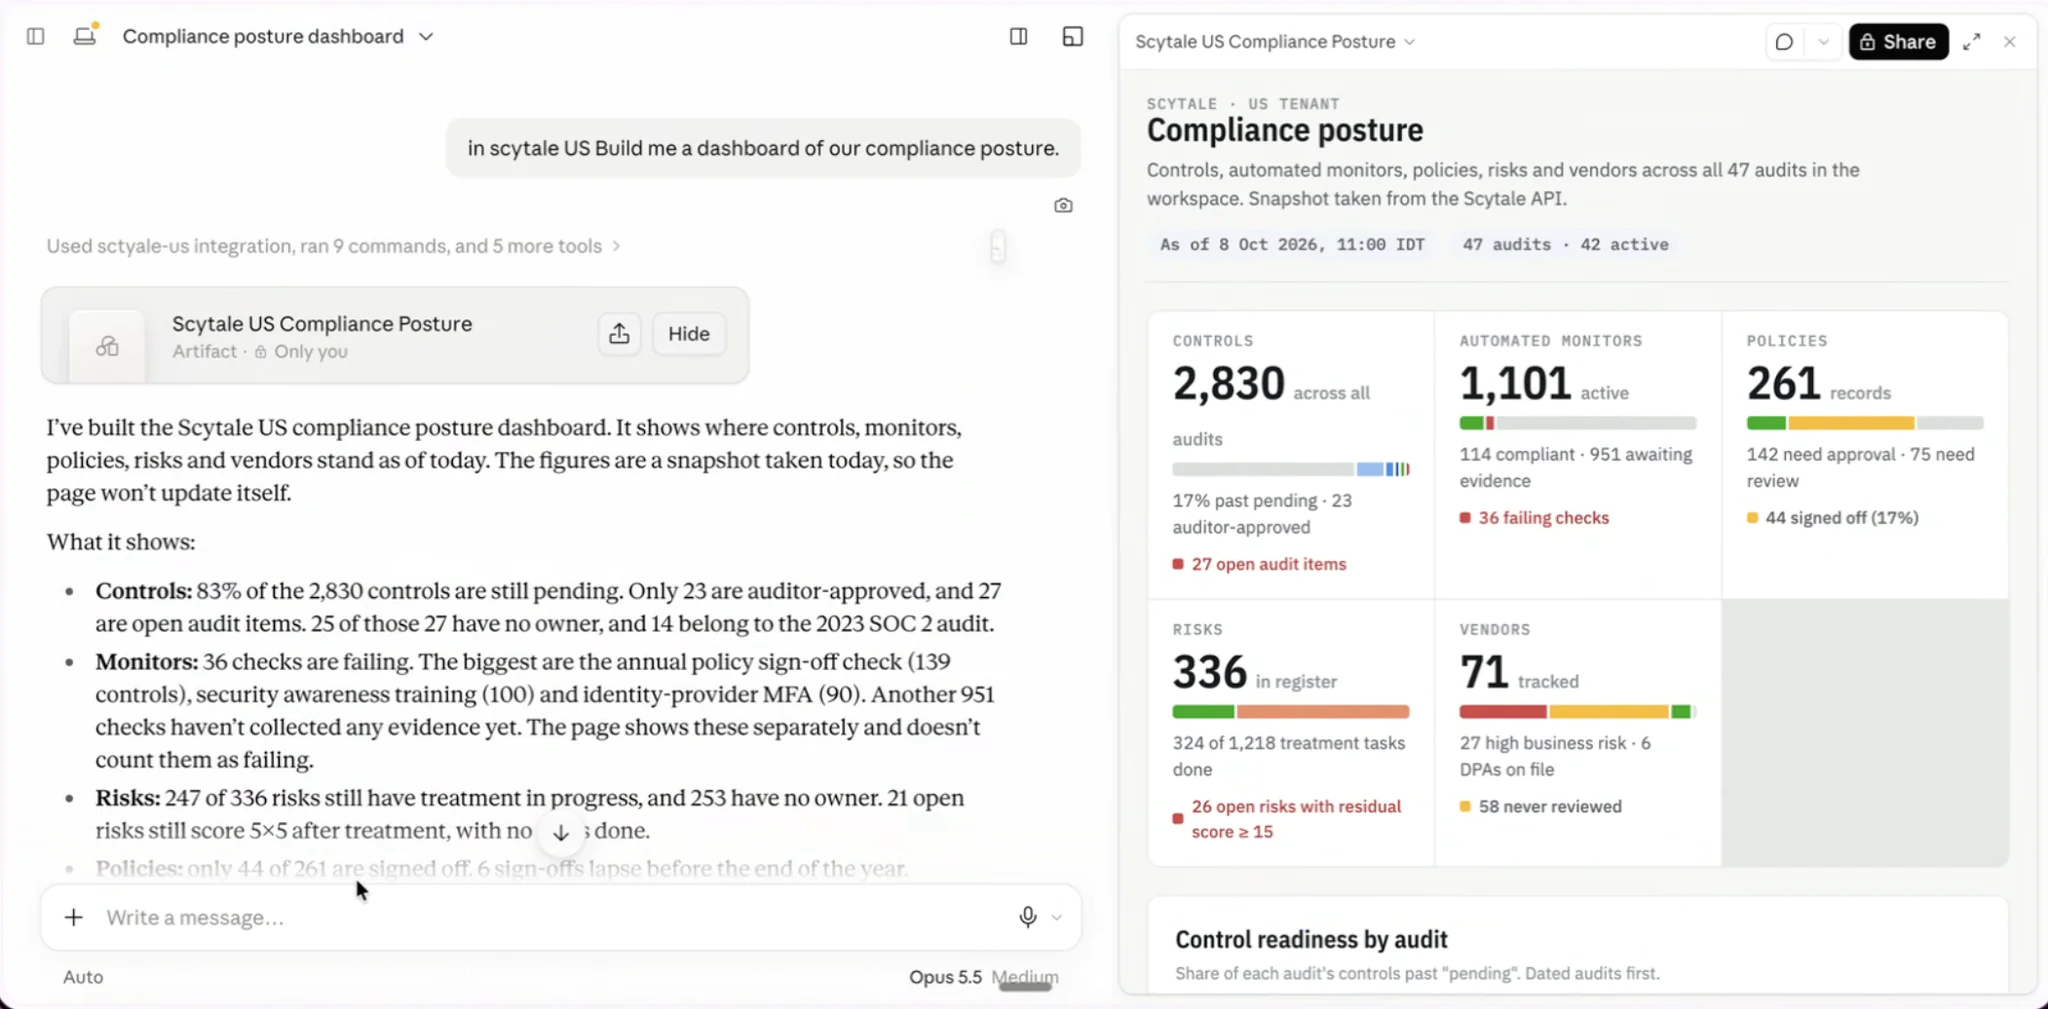Click the Controls progress bar
Screen dimensions: 2048x1009
1291,469
